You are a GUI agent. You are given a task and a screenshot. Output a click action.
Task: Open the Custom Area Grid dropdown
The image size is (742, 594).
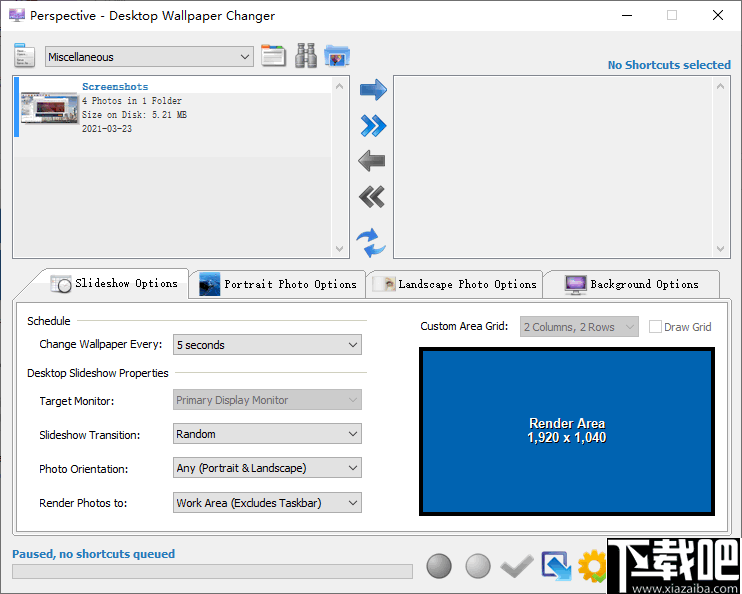tap(579, 327)
